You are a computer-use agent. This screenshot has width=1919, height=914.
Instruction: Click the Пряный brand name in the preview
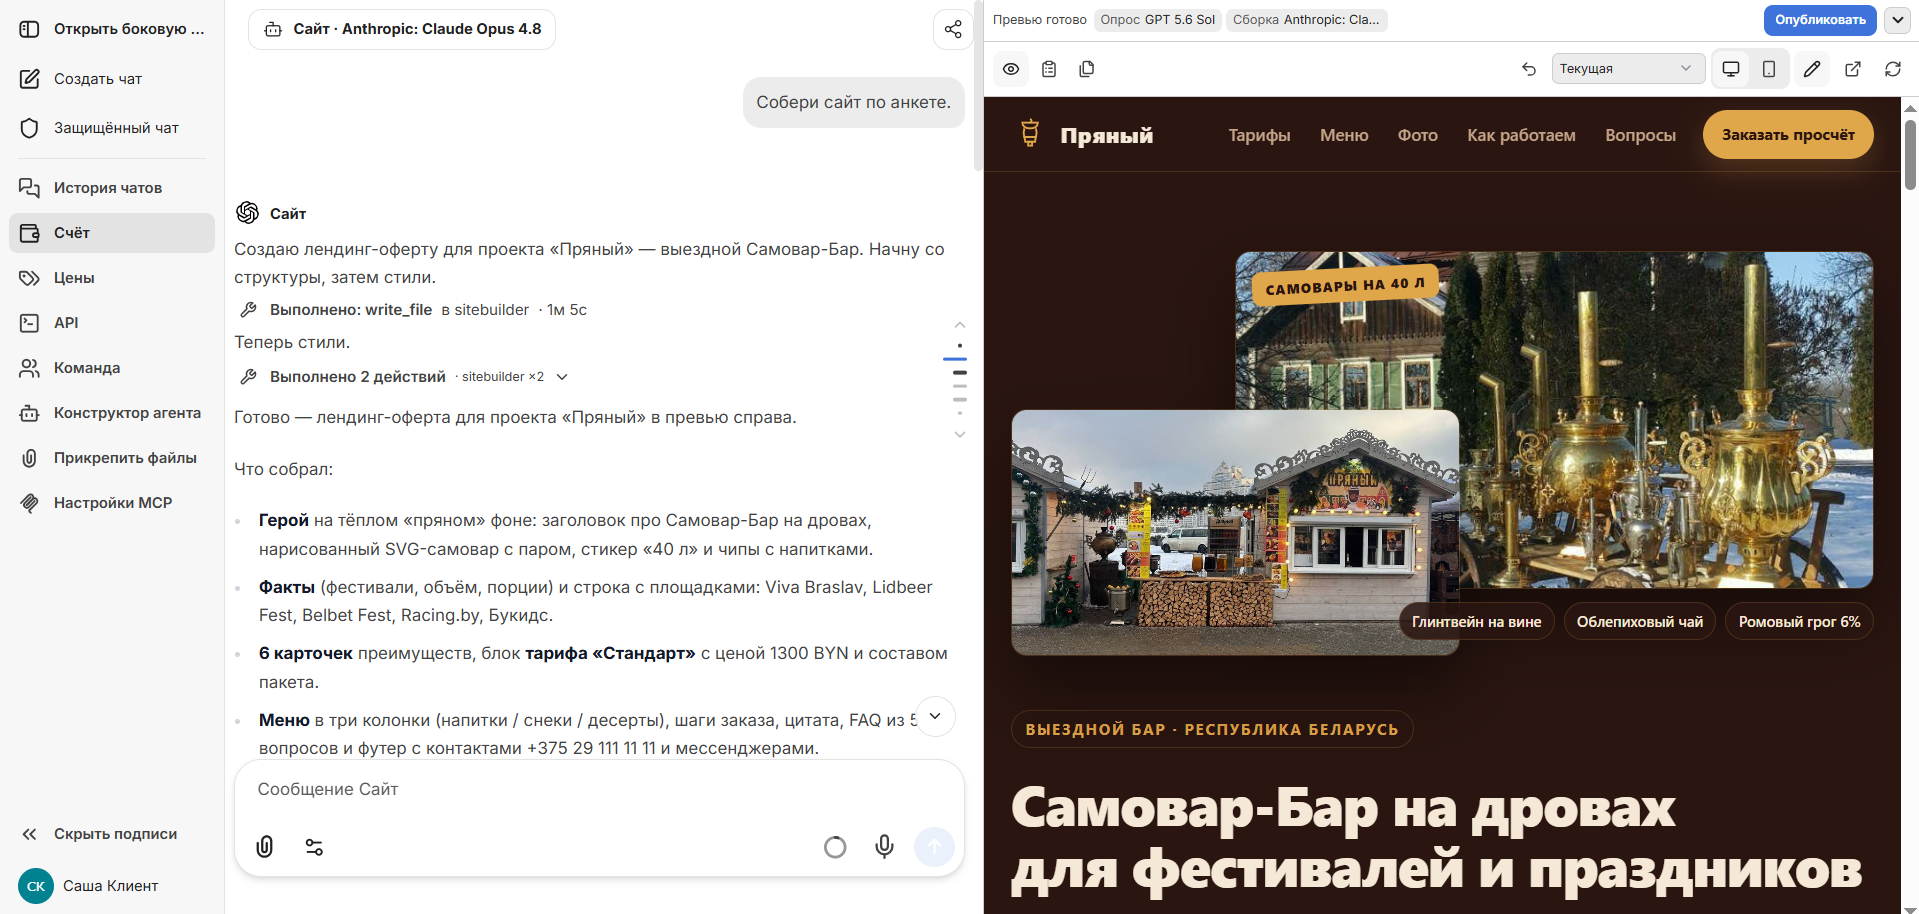[1107, 135]
